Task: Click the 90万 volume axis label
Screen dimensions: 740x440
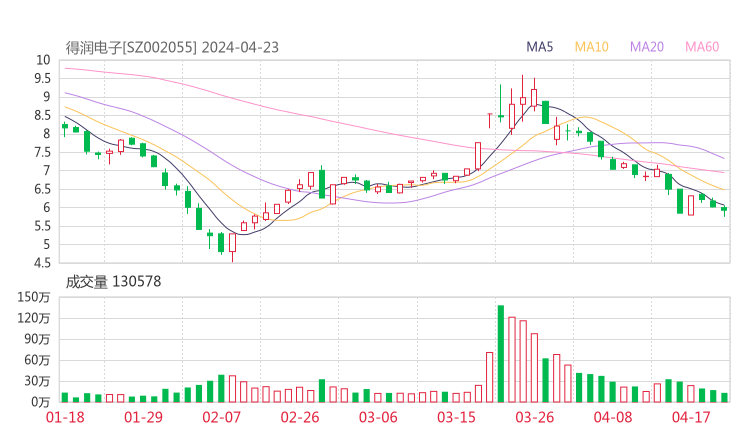Action: tap(37, 339)
